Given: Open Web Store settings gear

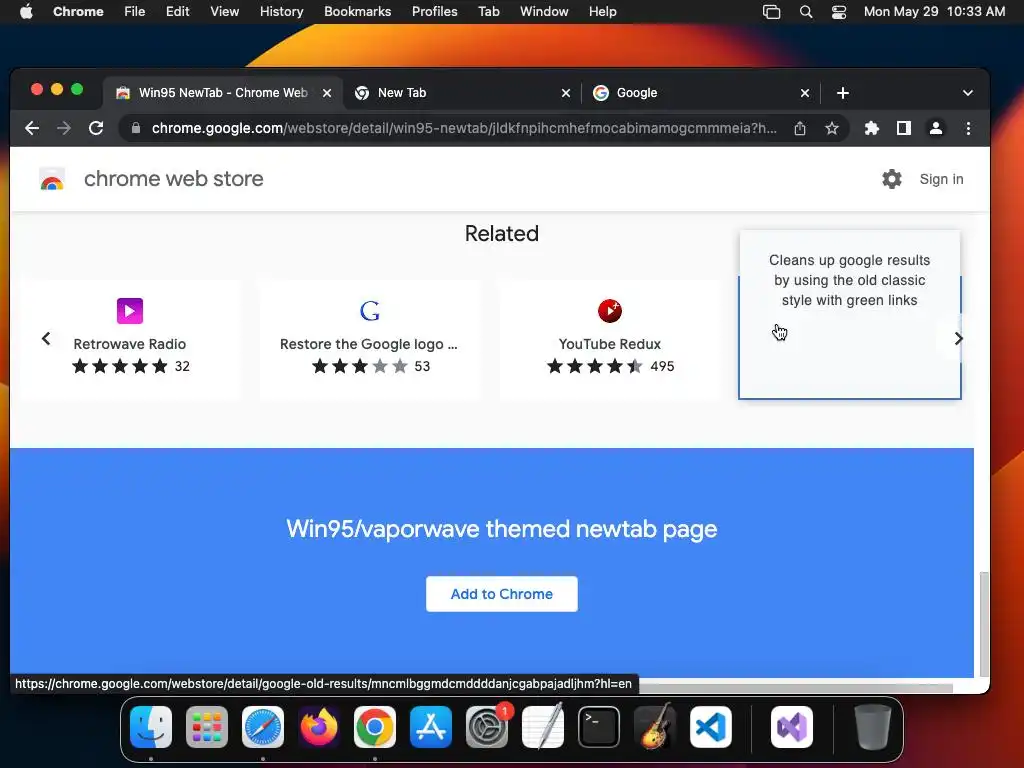Looking at the screenshot, I should click(892, 179).
